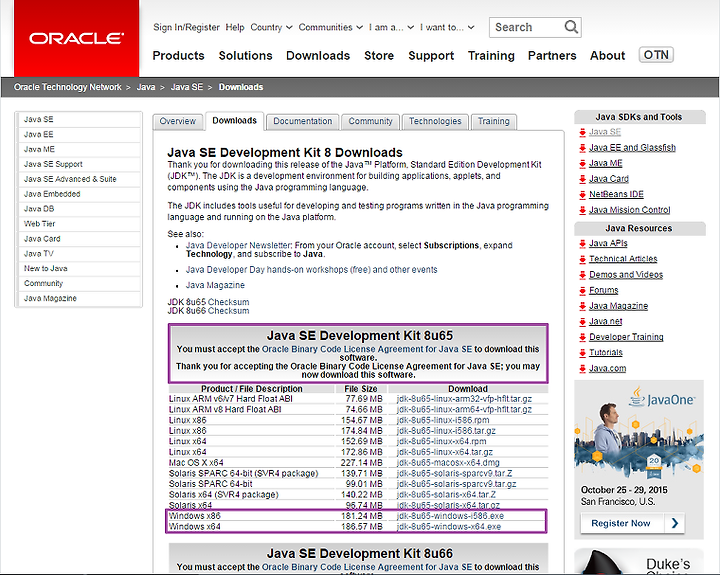
Task: Select the Downloads tab
Action: click(235, 121)
